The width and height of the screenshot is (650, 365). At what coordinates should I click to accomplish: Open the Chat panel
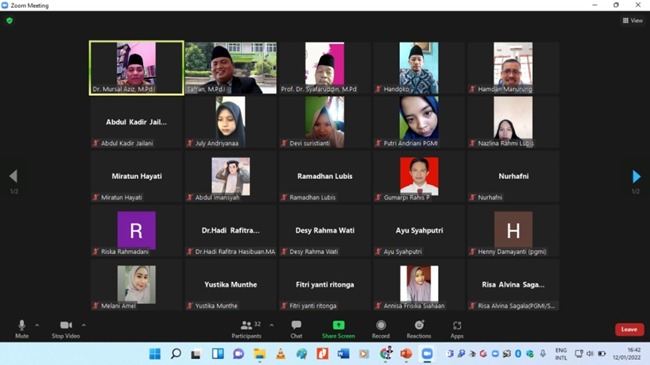click(296, 329)
